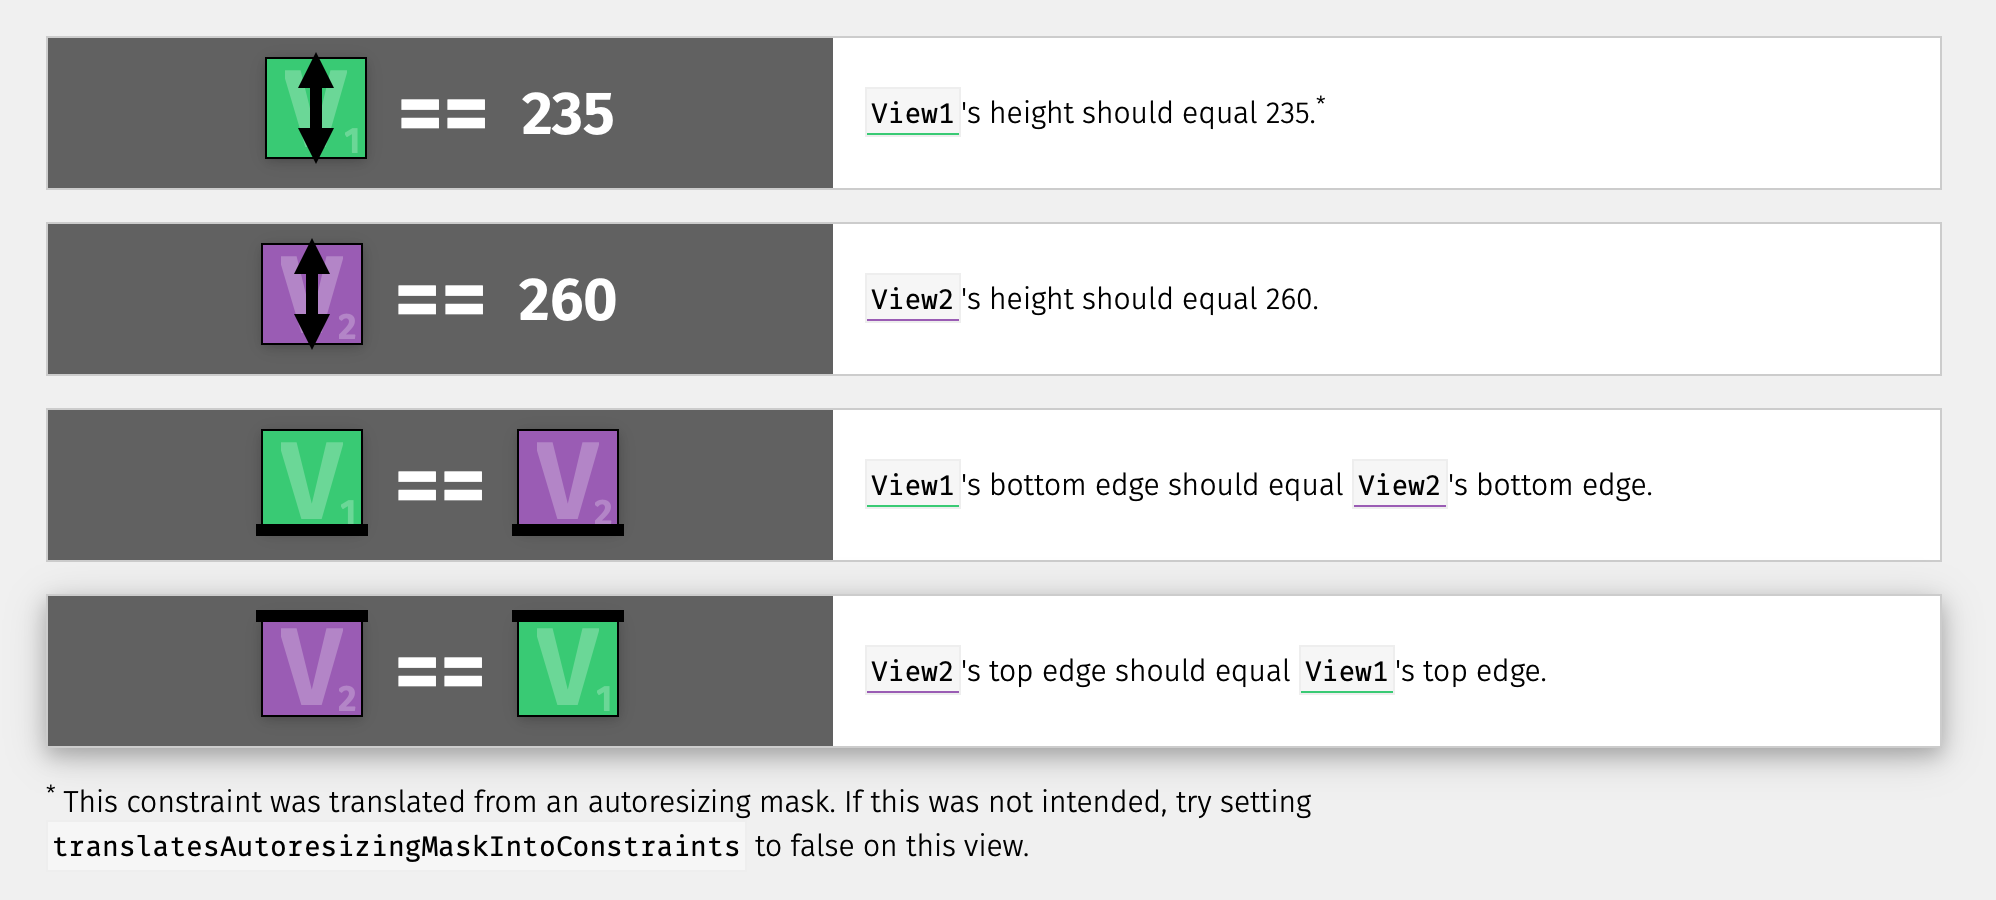Click the == sign in the 260 row
Image resolution: width=1996 pixels, height=900 pixels.
click(440, 300)
